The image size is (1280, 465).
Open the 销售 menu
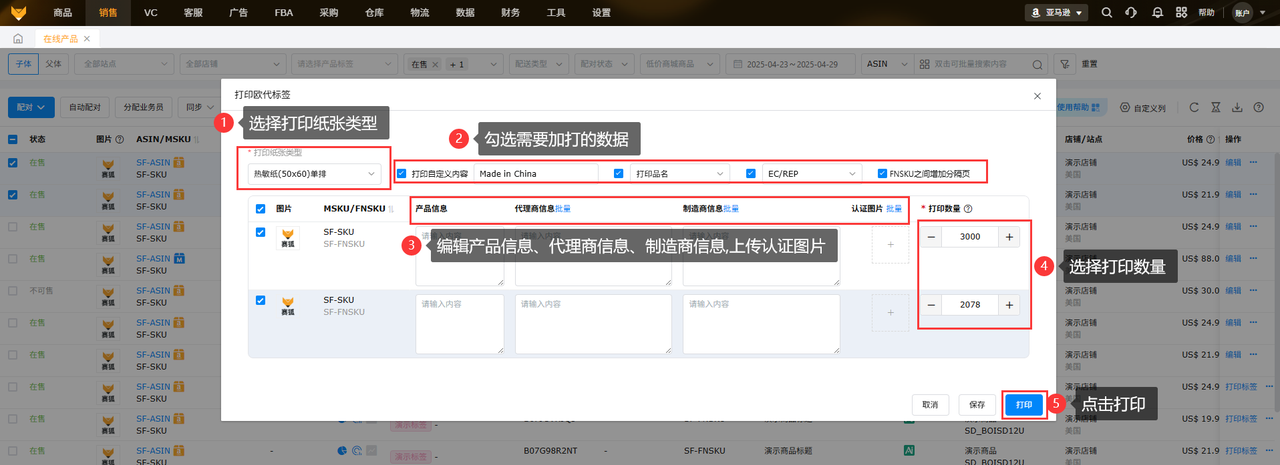(x=108, y=13)
